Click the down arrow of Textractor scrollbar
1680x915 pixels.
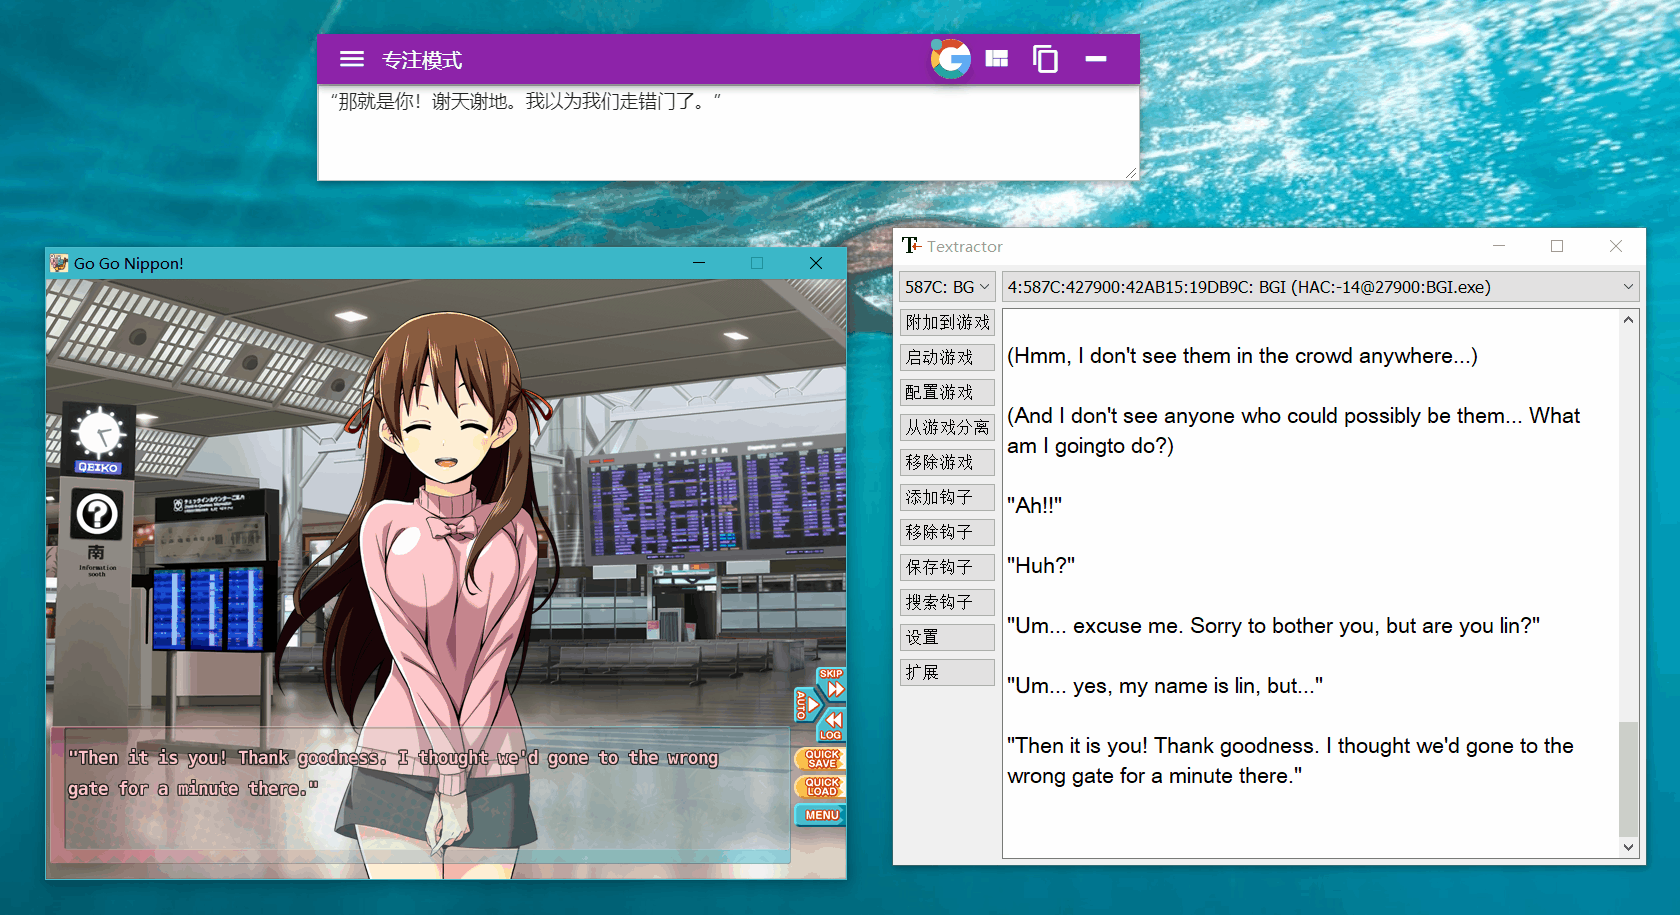1628,847
